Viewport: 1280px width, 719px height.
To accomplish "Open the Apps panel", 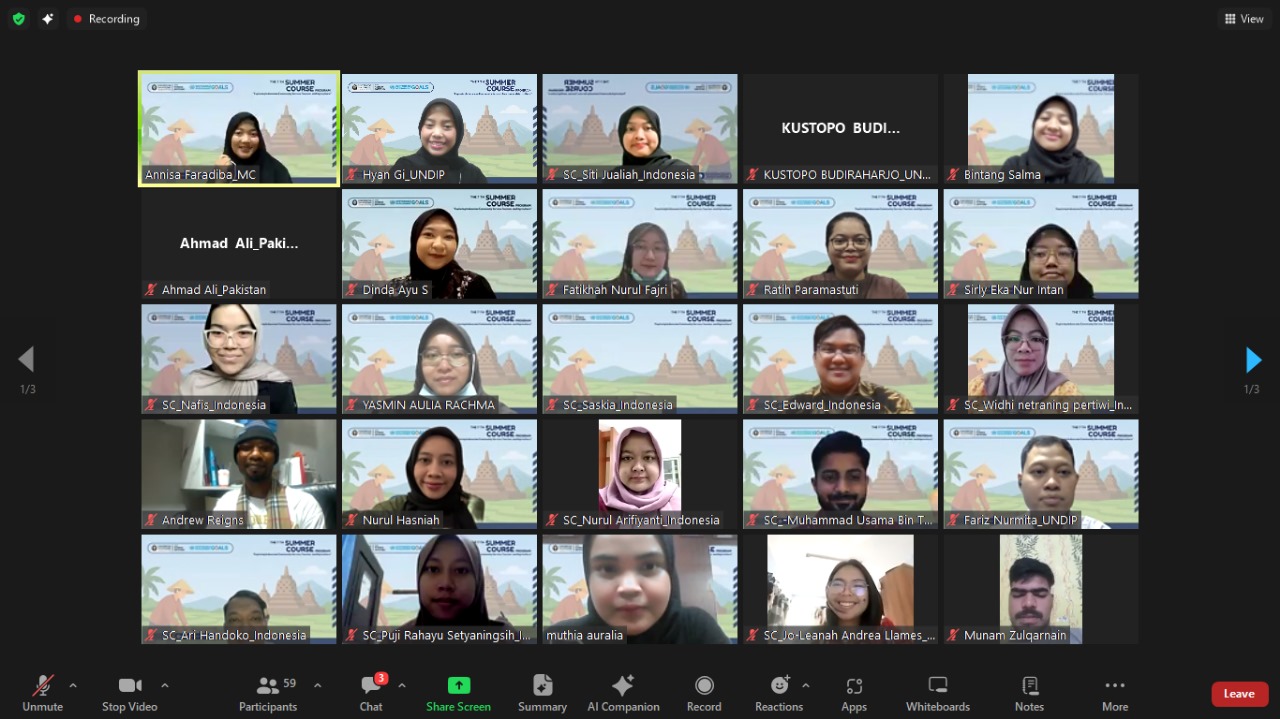I will coord(853,693).
